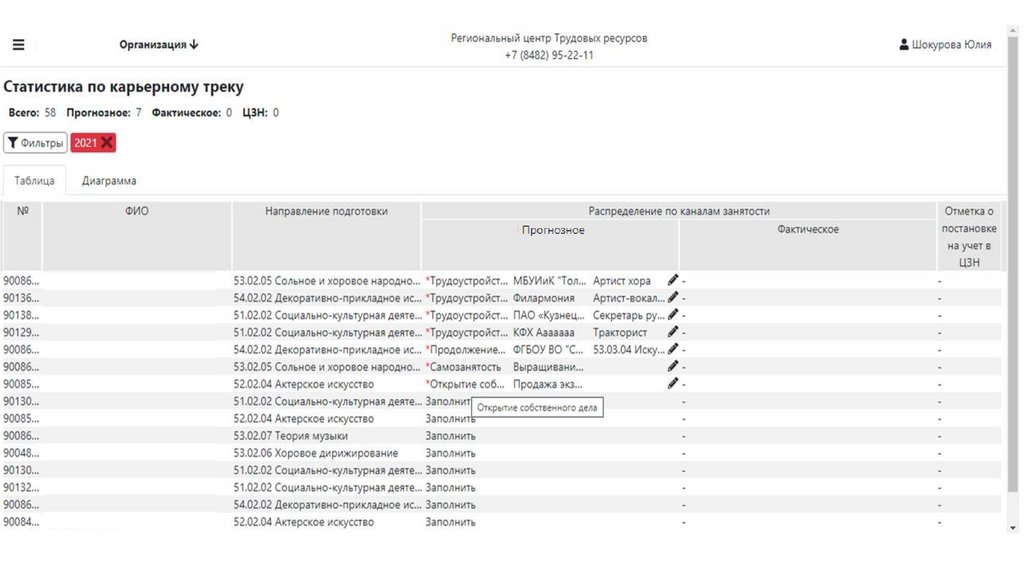Click Заполнить in the Теория музыки row
The height and width of the screenshot is (574, 1024).
click(450, 436)
